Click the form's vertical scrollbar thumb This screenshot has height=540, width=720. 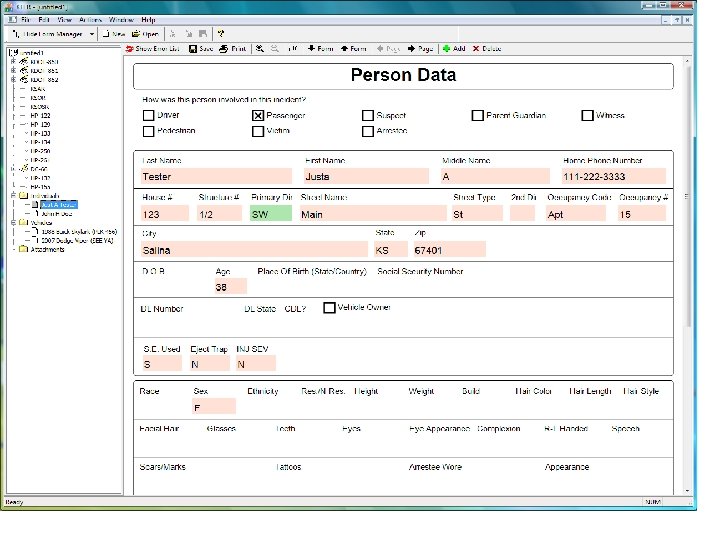[688, 197]
